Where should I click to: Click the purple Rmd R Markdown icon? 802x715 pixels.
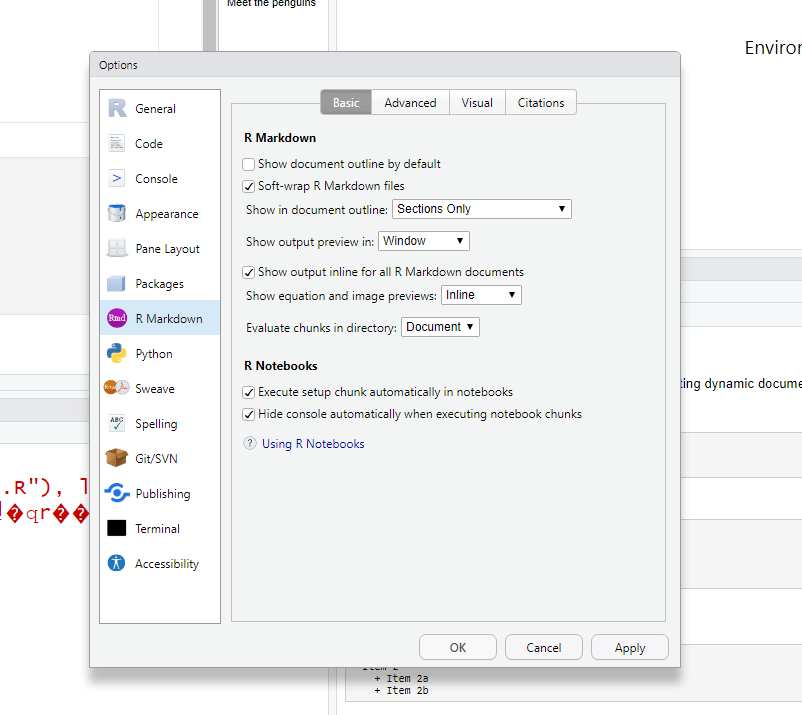tap(117, 318)
